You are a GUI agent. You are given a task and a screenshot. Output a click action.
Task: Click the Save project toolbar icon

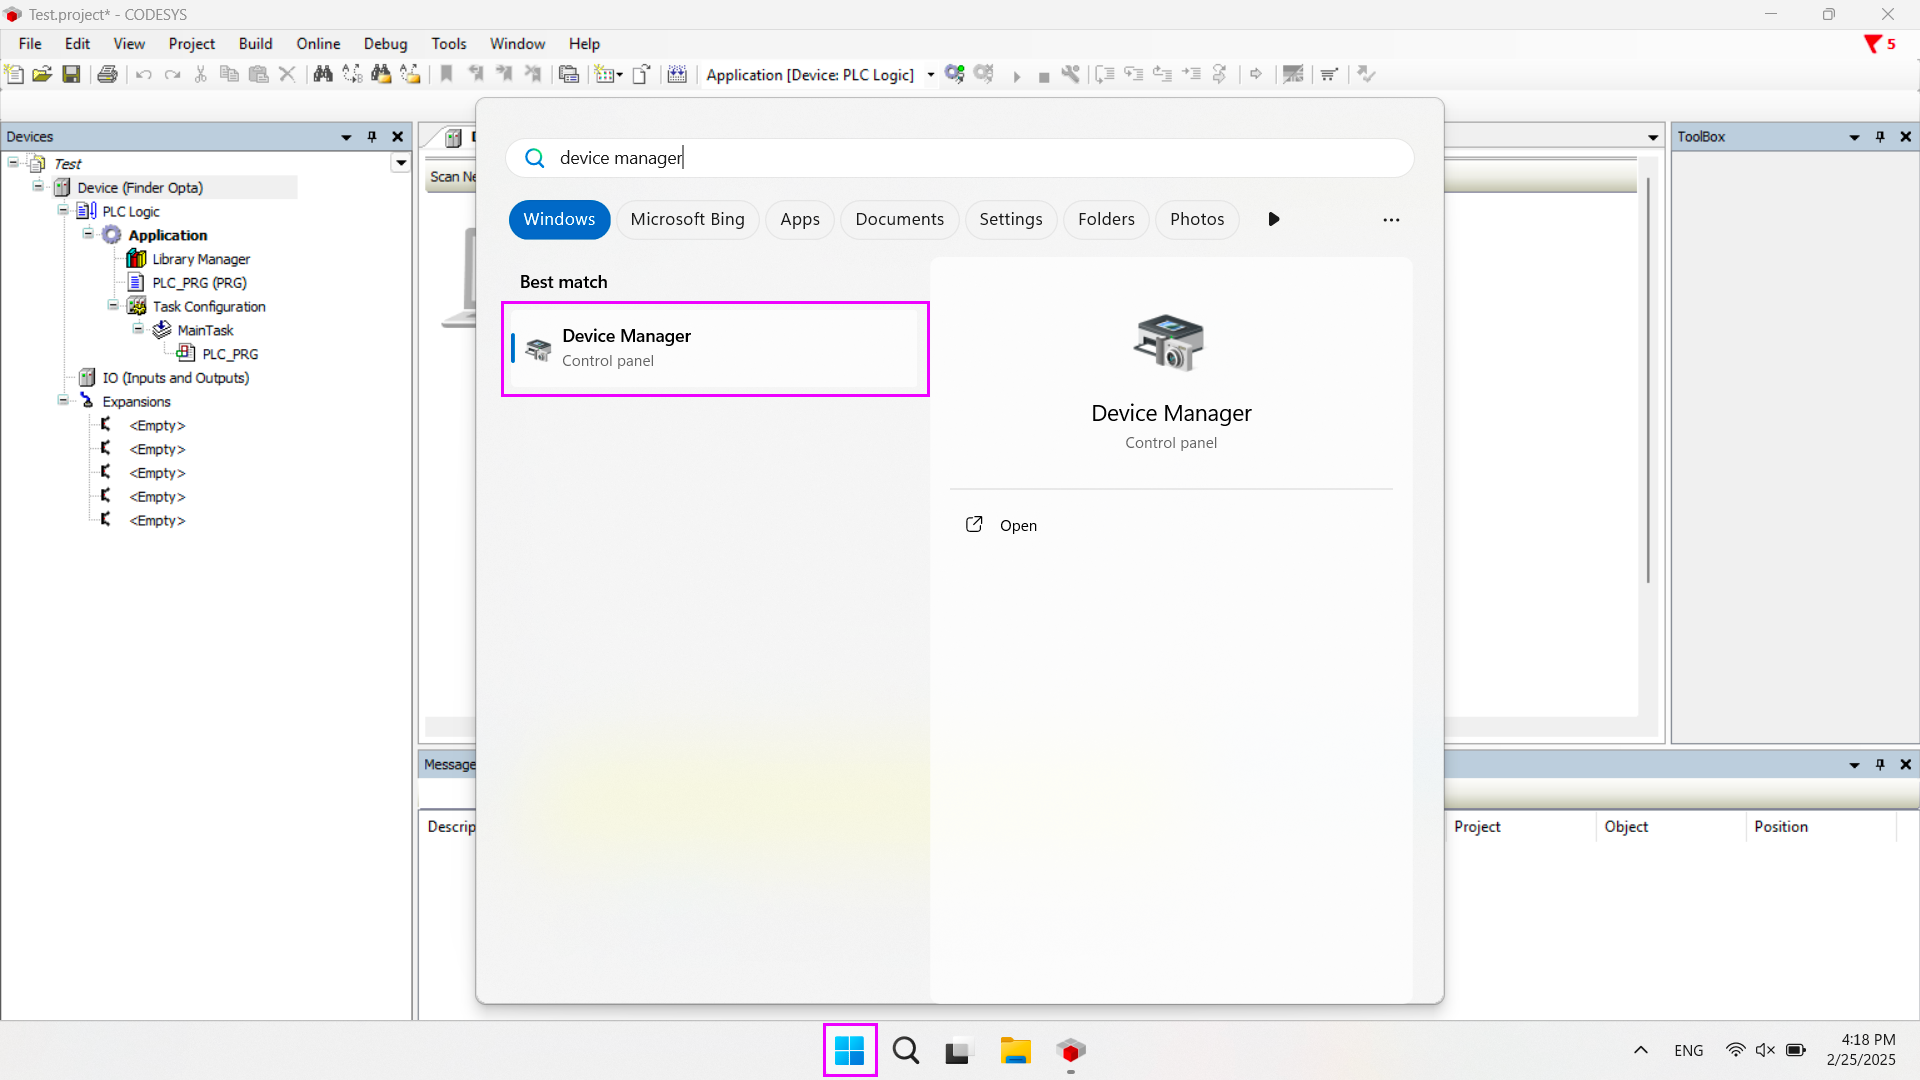click(x=71, y=74)
